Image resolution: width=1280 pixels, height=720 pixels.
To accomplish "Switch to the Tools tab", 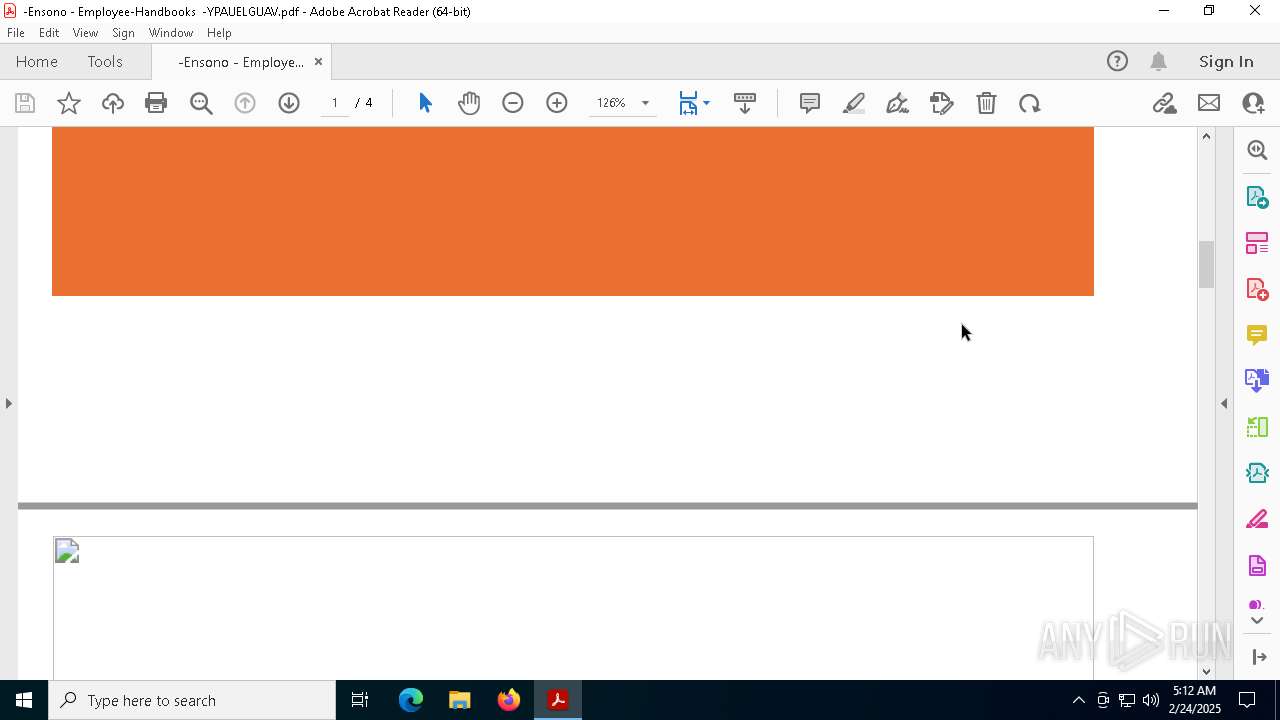I will [x=105, y=62].
